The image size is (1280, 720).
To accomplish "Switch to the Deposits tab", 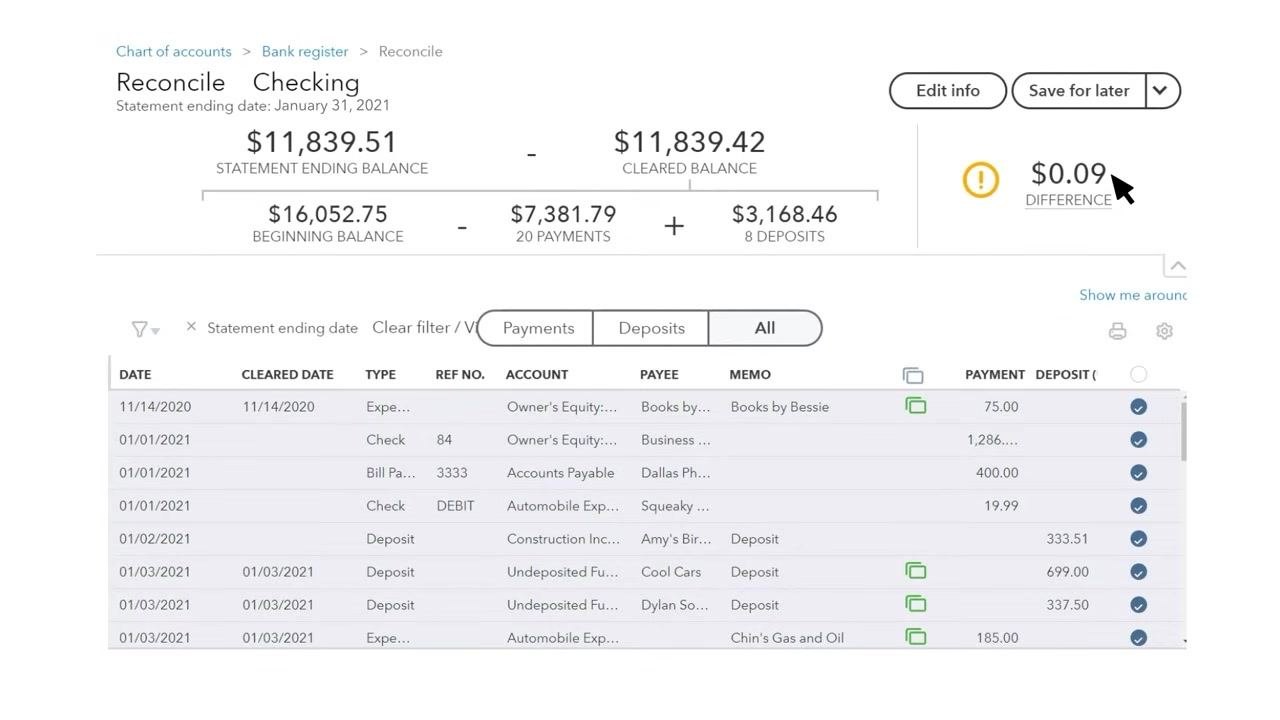I will 651,328.
